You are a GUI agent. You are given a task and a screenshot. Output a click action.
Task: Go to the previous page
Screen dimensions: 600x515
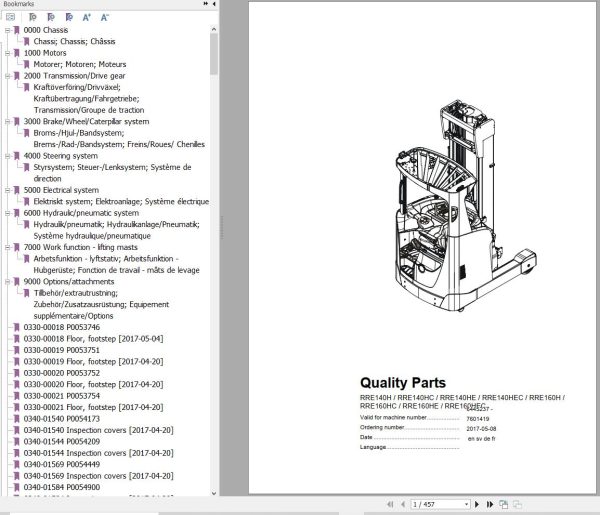[x=403, y=504]
